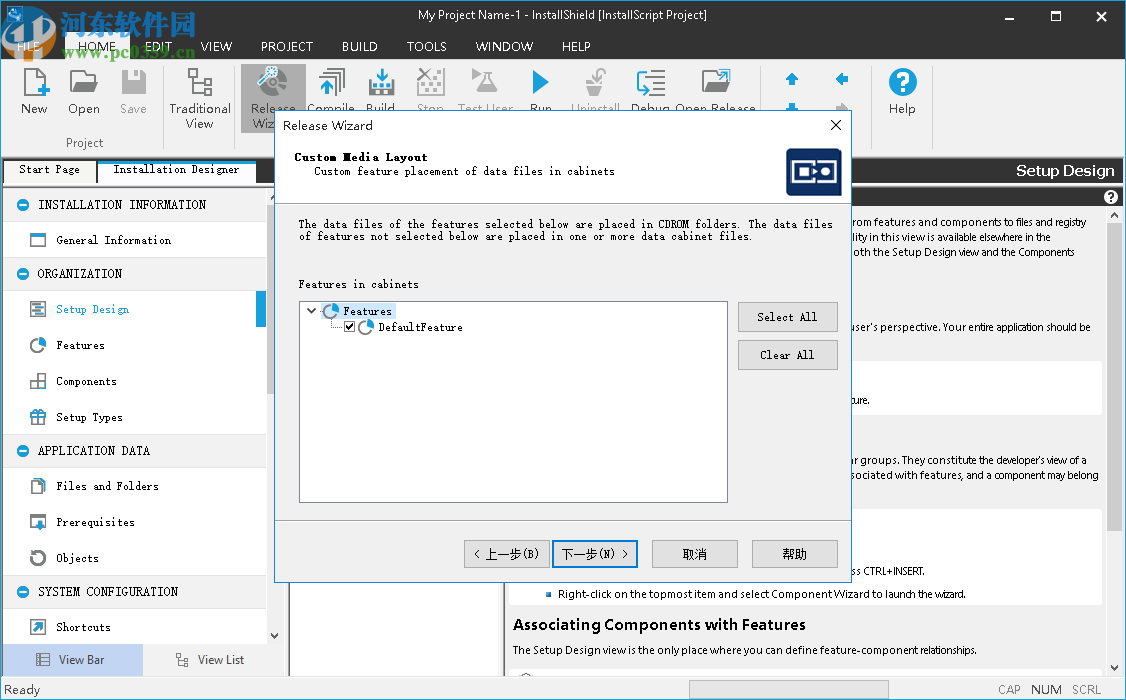Switch to Traditional View
1126x700 pixels.
click(199, 95)
